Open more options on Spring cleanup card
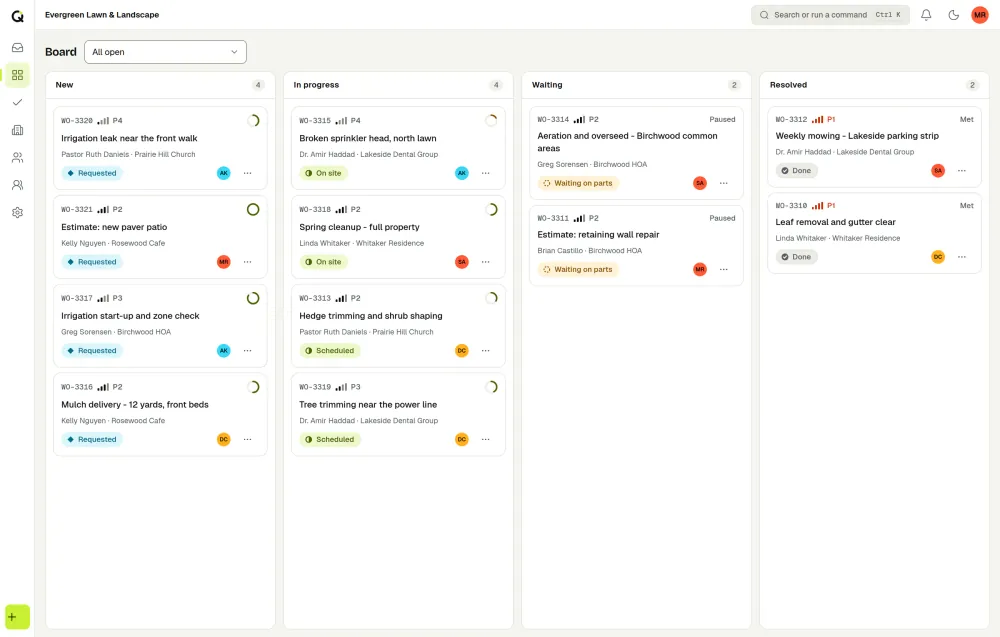Viewport: 1000px width, 637px height. click(x=485, y=261)
